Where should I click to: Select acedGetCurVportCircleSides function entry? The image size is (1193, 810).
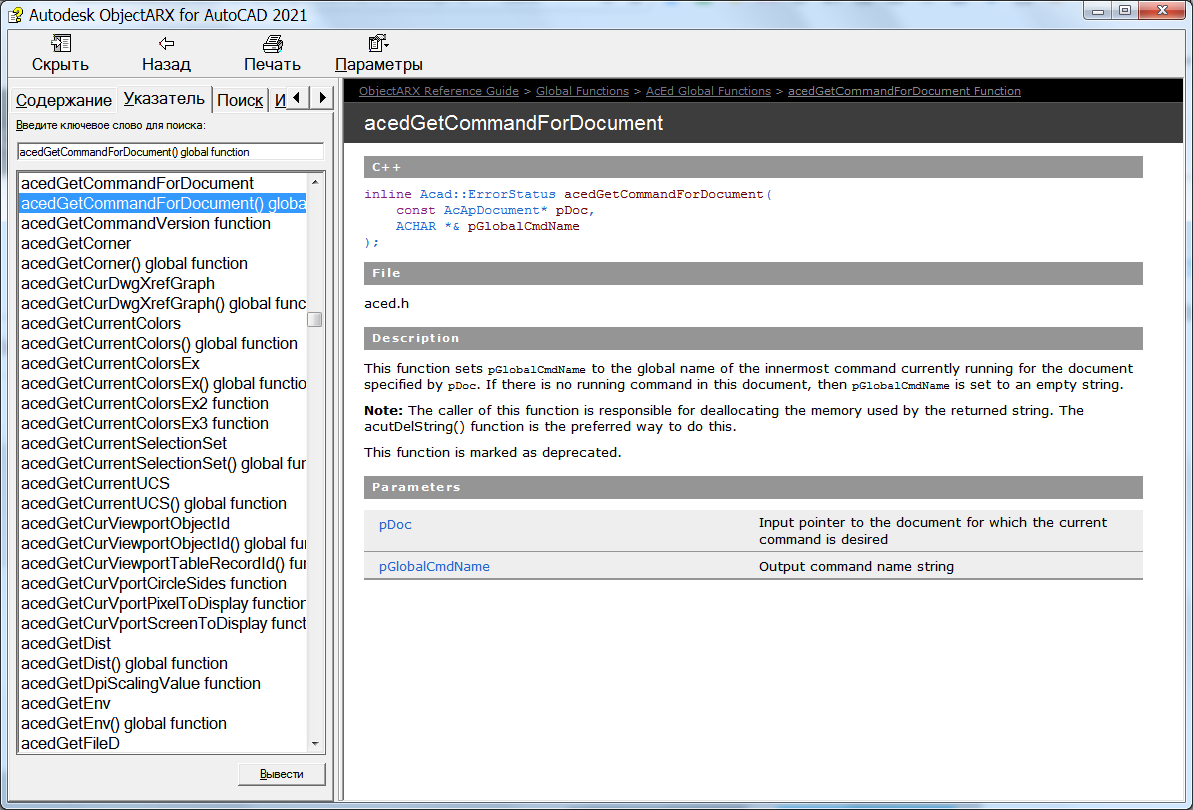coord(163,584)
